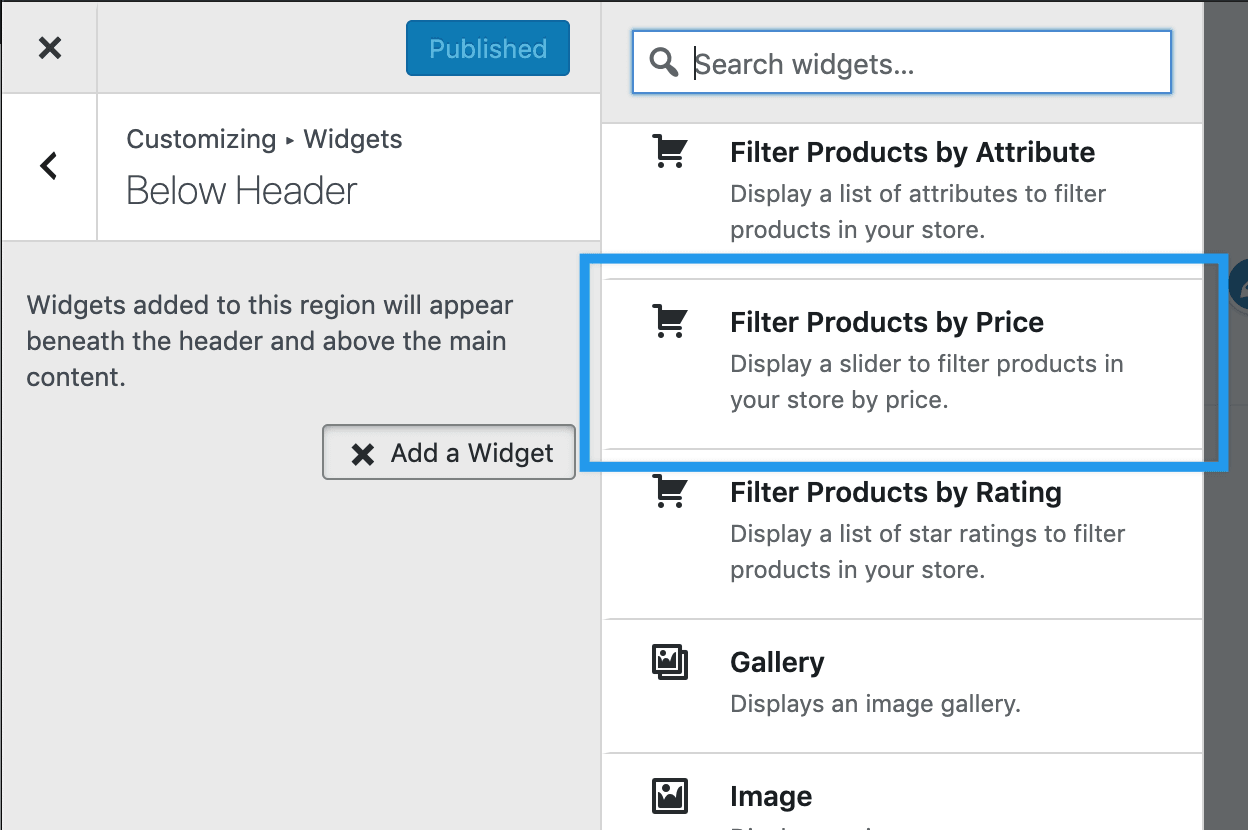Focus the Search widgets input field

(x=902, y=62)
